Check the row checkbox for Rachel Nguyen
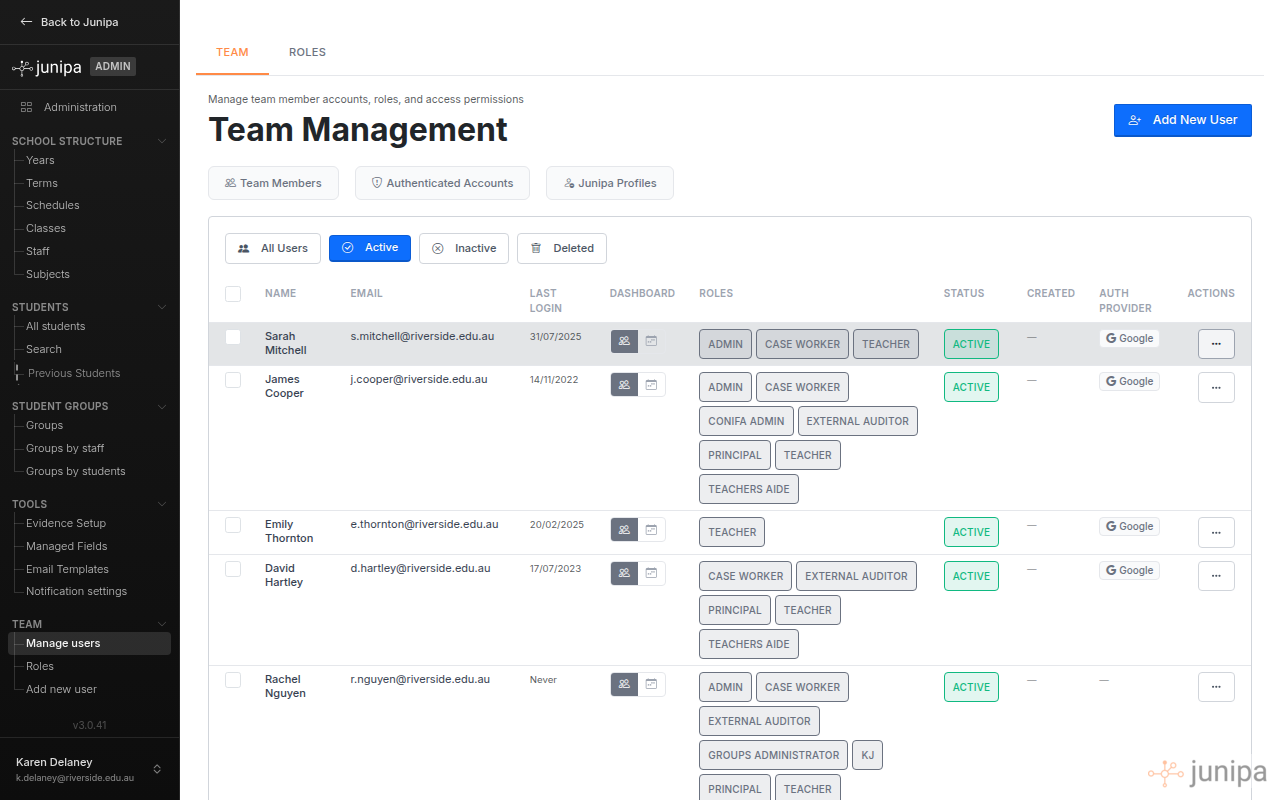The height and width of the screenshot is (800, 1280). tap(233, 679)
